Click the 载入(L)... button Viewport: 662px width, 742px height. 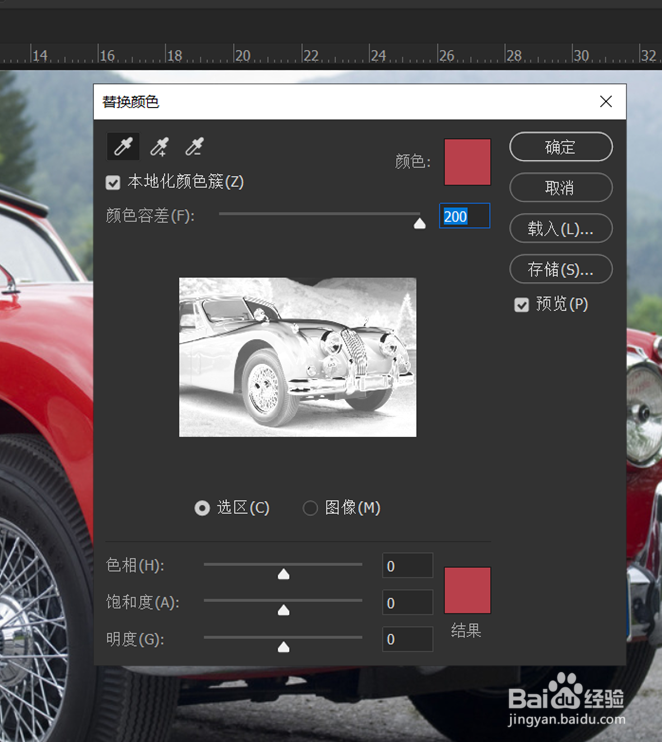click(561, 229)
